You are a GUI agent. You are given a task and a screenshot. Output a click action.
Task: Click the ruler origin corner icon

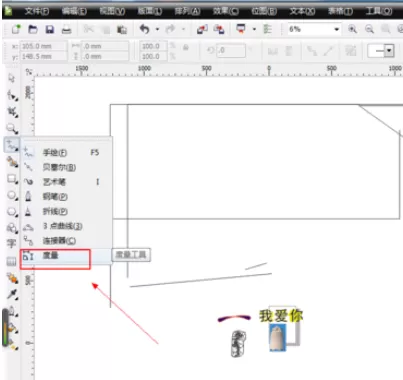coord(29,72)
